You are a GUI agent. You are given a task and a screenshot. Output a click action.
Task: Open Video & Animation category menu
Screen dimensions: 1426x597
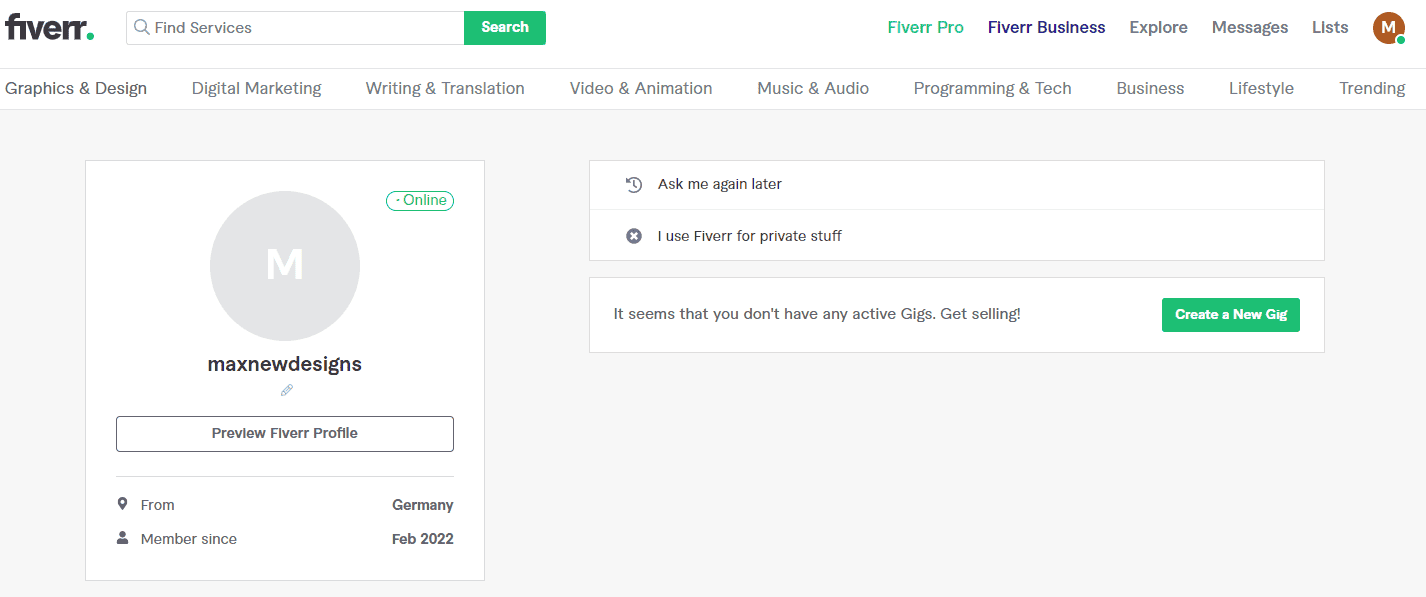pyautogui.click(x=641, y=88)
